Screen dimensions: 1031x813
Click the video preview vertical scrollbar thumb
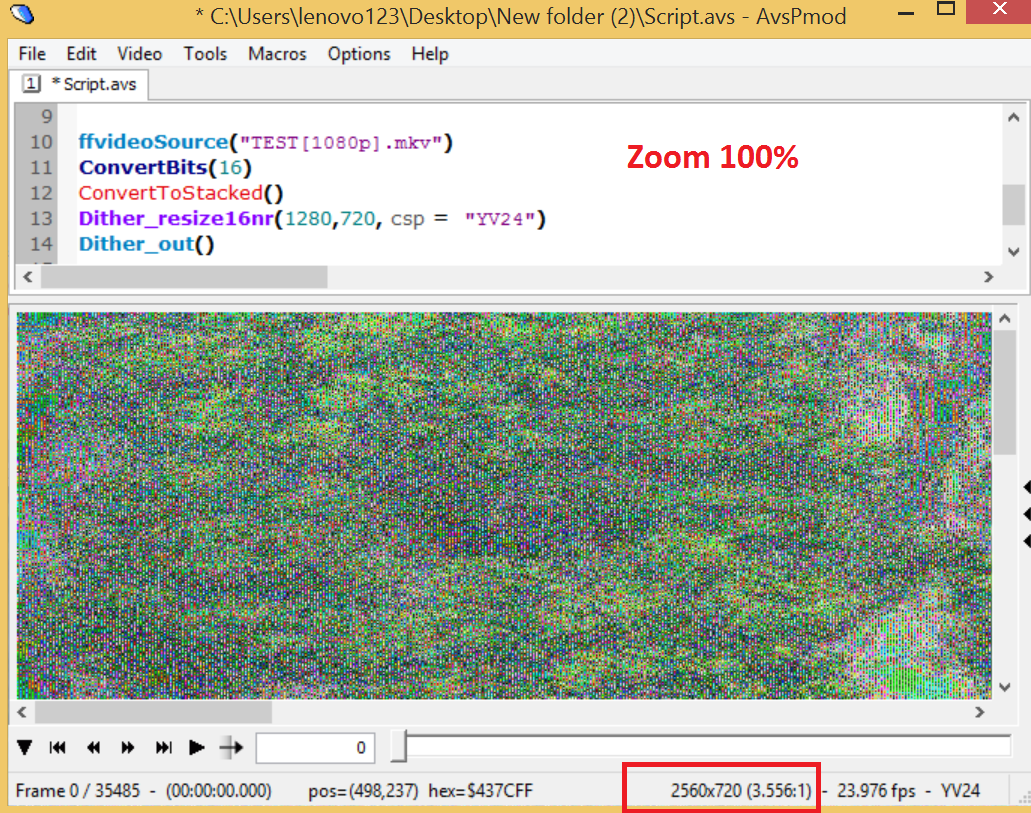pyautogui.click(x=1005, y=393)
